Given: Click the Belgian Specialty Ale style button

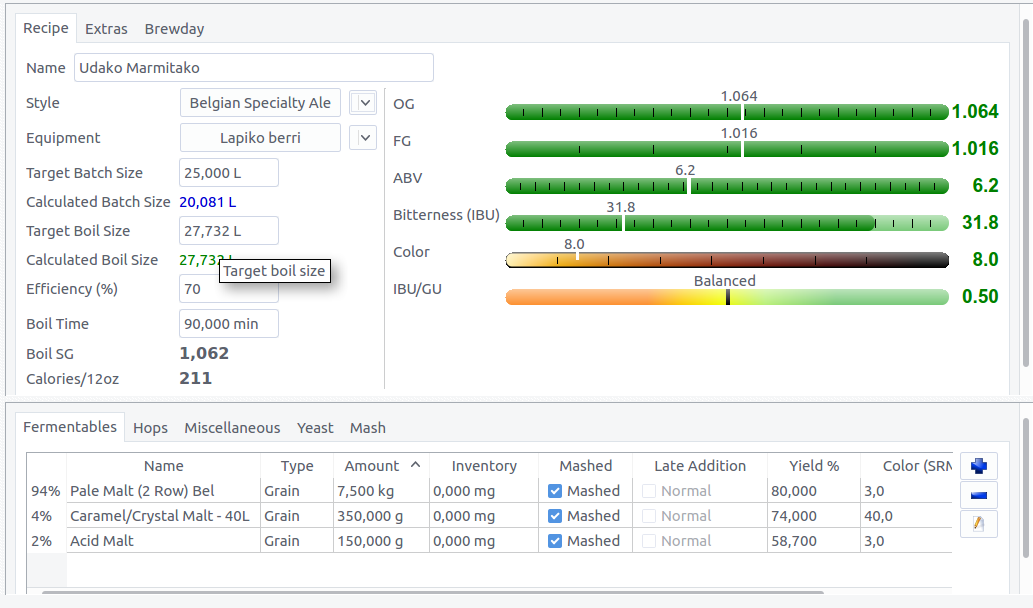Looking at the screenshot, I should (x=260, y=103).
